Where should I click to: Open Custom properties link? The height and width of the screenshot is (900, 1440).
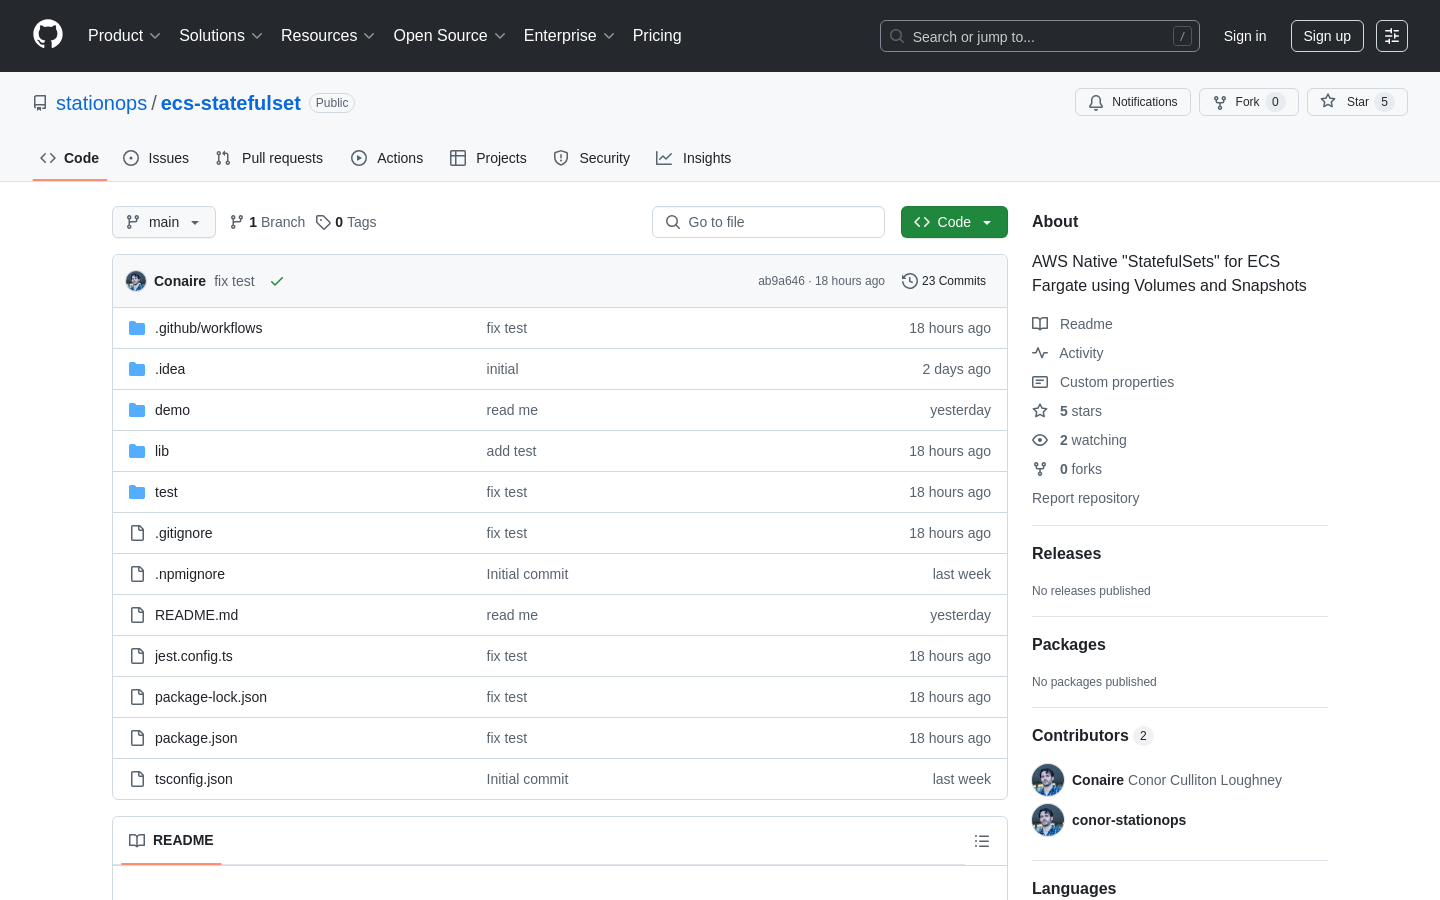(1103, 382)
